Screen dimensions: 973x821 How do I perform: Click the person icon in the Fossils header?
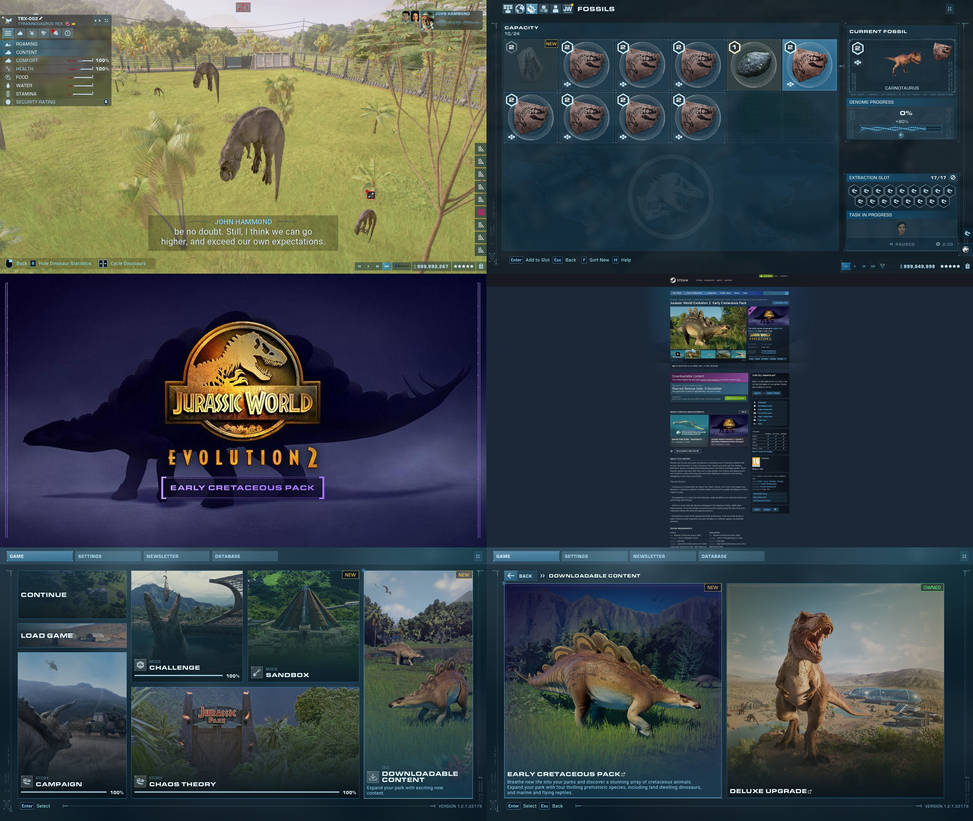click(x=555, y=9)
